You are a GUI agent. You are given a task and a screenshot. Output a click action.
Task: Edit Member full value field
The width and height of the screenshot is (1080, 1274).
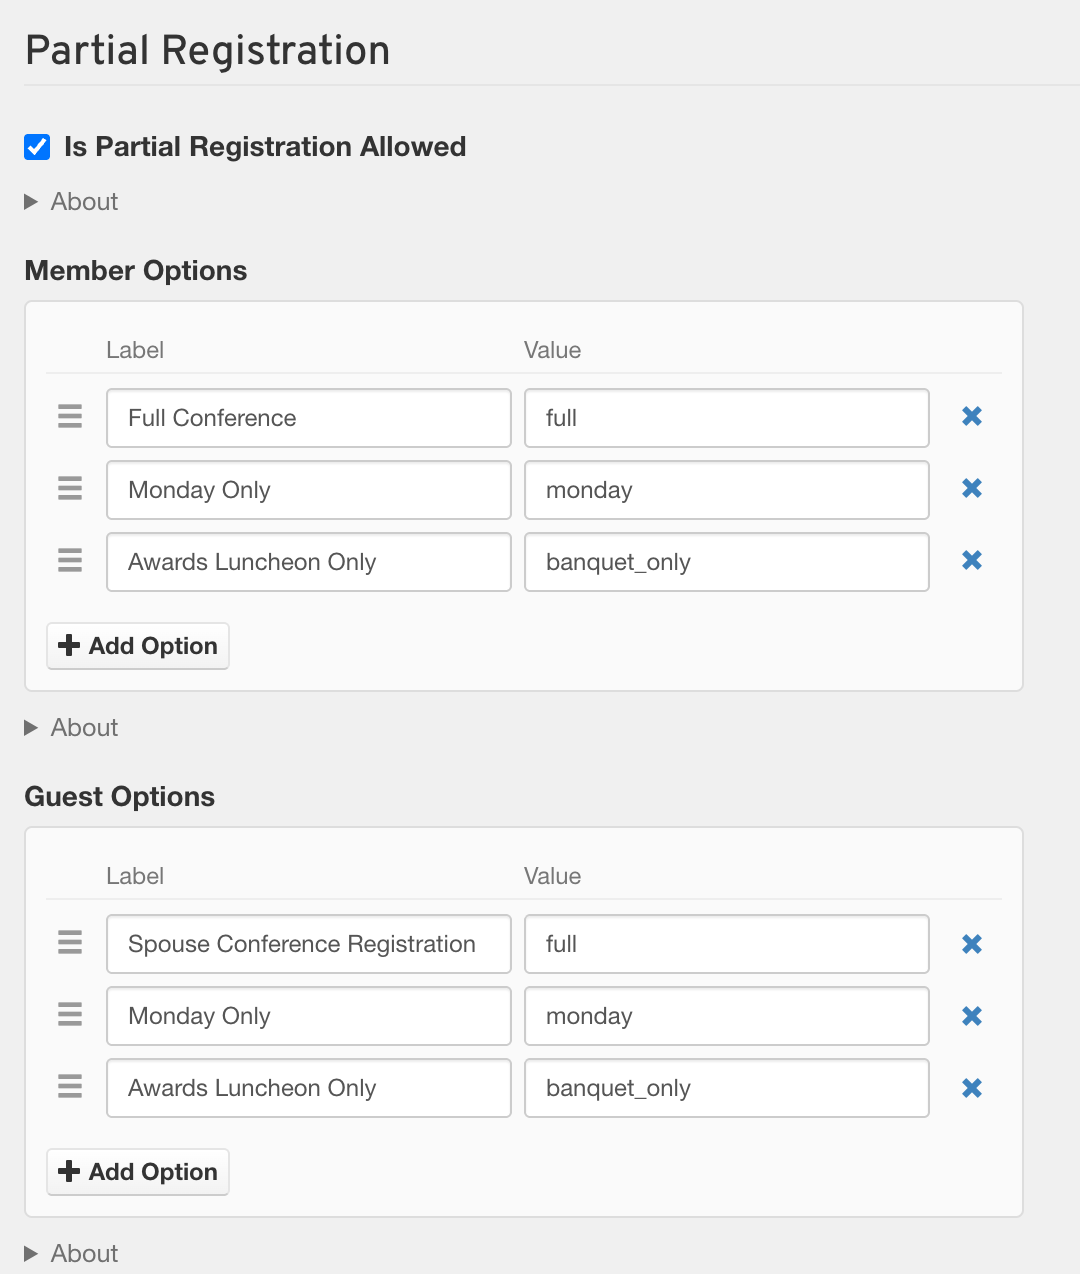[727, 418]
